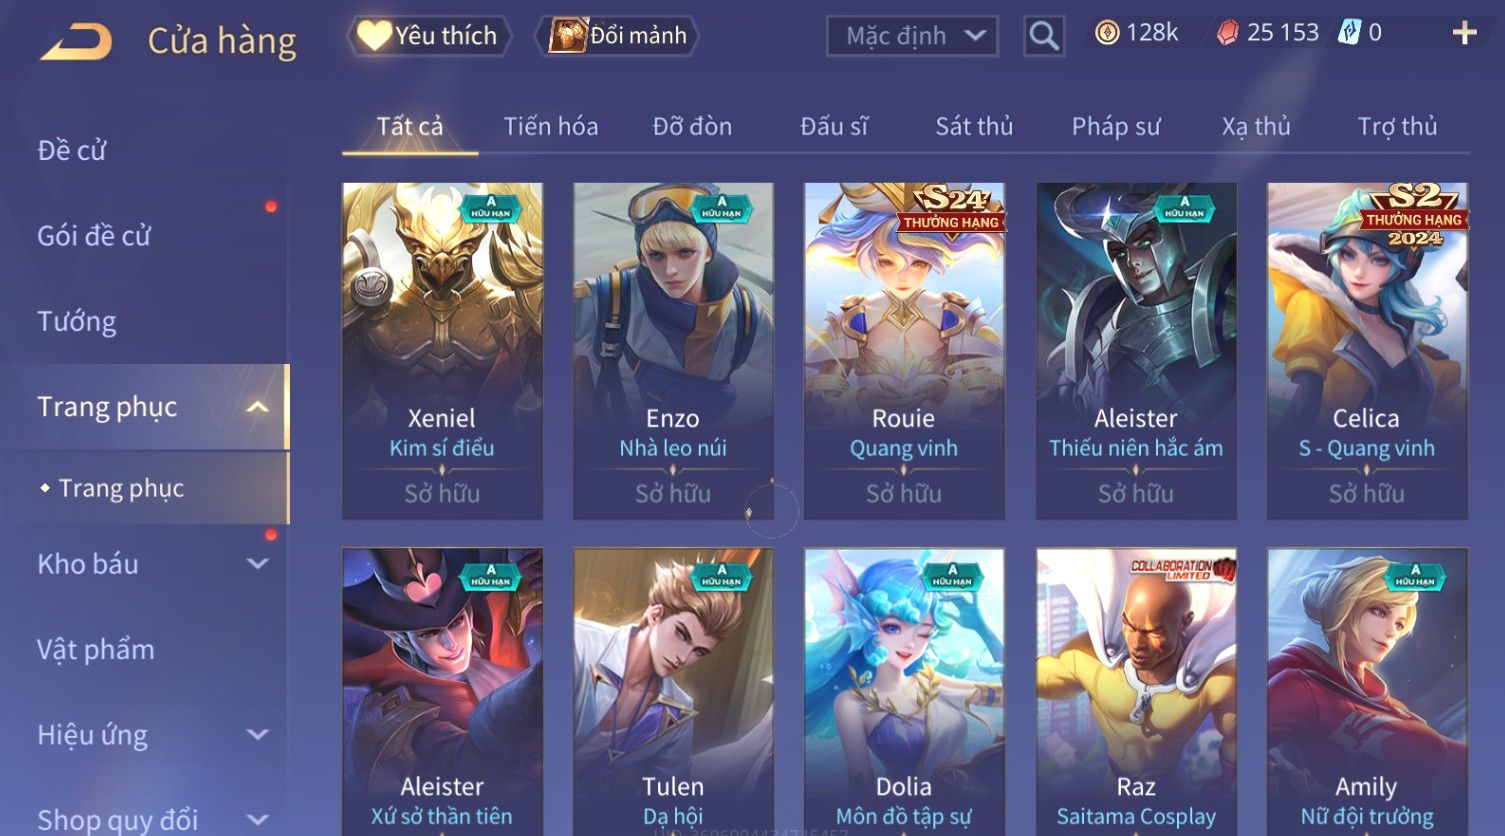Image resolution: width=1505 pixels, height=836 pixels.
Task: Open Tướng in the sidebar
Action: (x=77, y=321)
